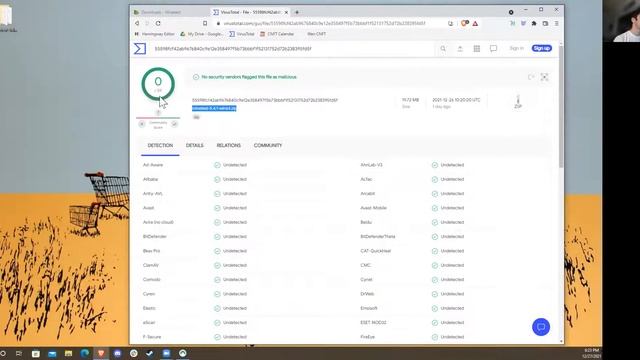640x360 pixels.
Task: Switch to the Downloads browser tab
Action: coord(169,12)
